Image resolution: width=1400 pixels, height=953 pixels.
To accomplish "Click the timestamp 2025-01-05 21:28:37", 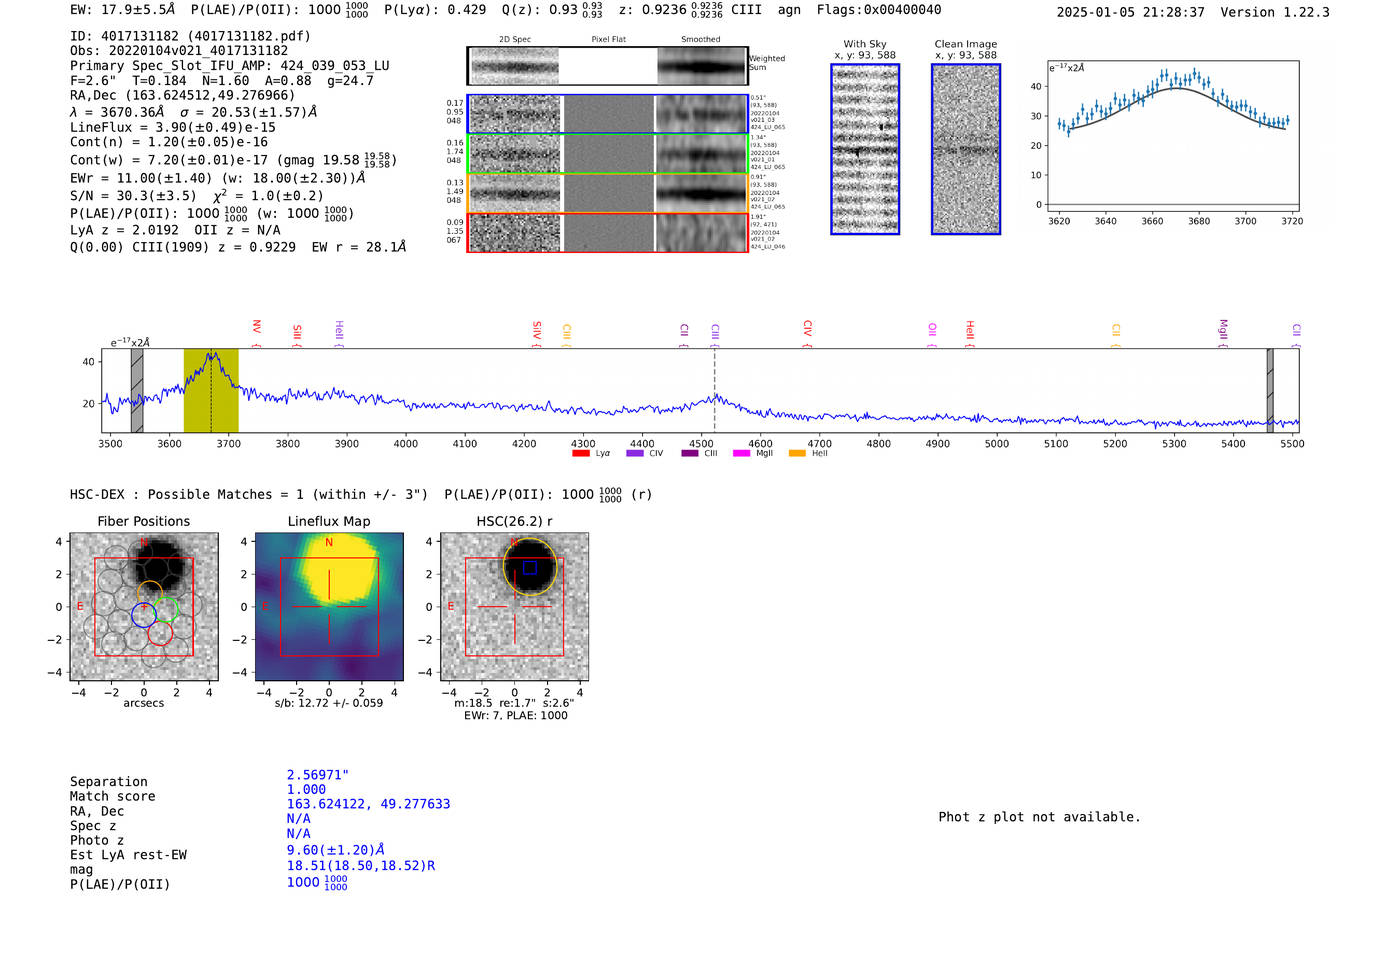I will [1131, 12].
